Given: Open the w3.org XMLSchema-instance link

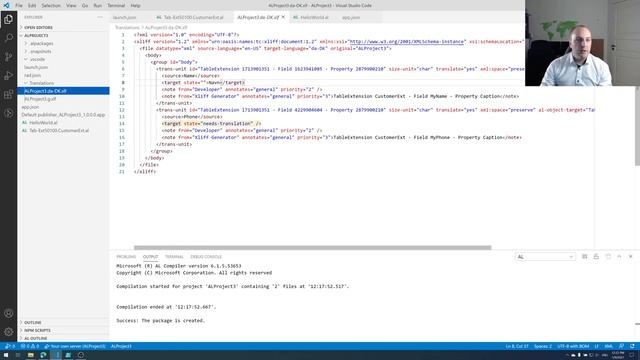Looking at the screenshot, I should click(x=407, y=42).
